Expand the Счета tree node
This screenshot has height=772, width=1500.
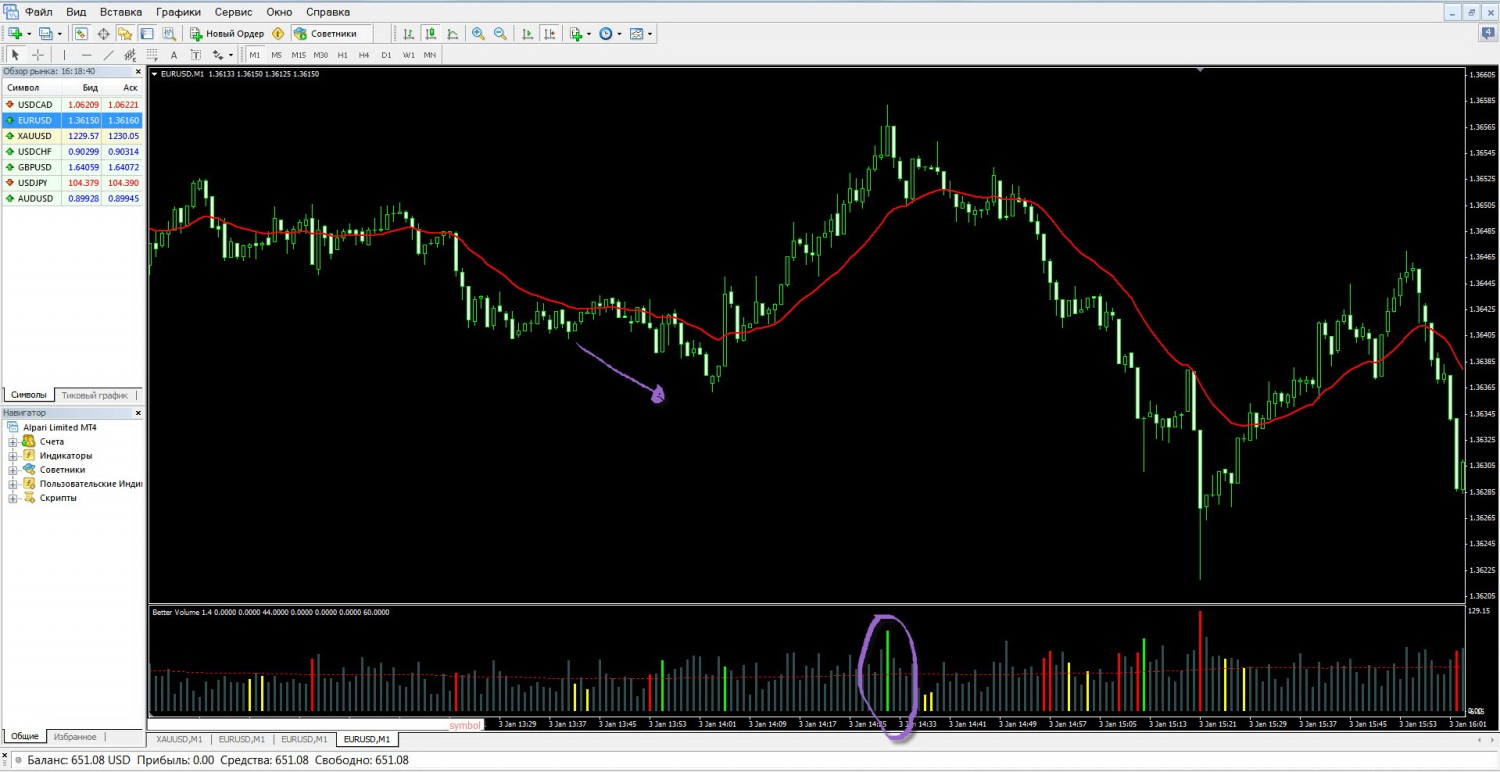[x=13, y=441]
